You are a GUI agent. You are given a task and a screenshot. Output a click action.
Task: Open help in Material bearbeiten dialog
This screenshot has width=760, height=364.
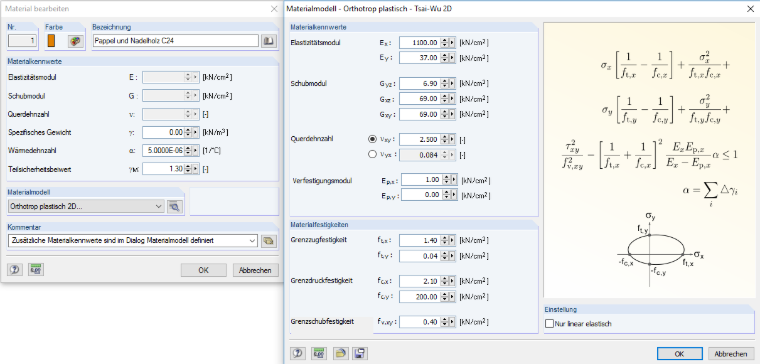tap(14, 270)
